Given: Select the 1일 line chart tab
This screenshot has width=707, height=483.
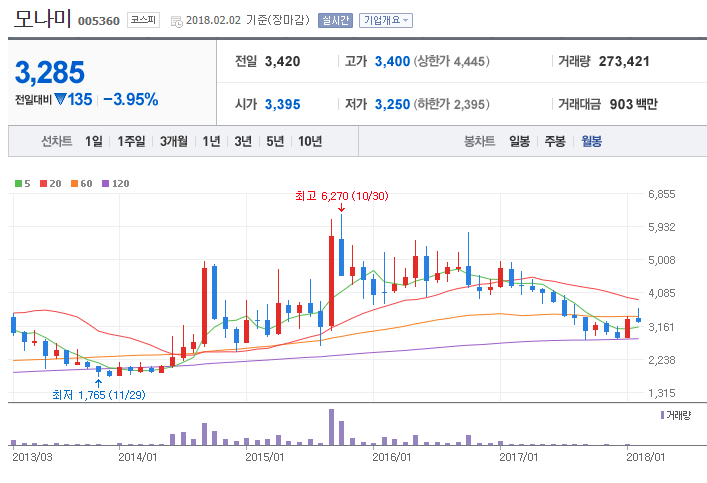Looking at the screenshot, I should click(x=94, y=141).
